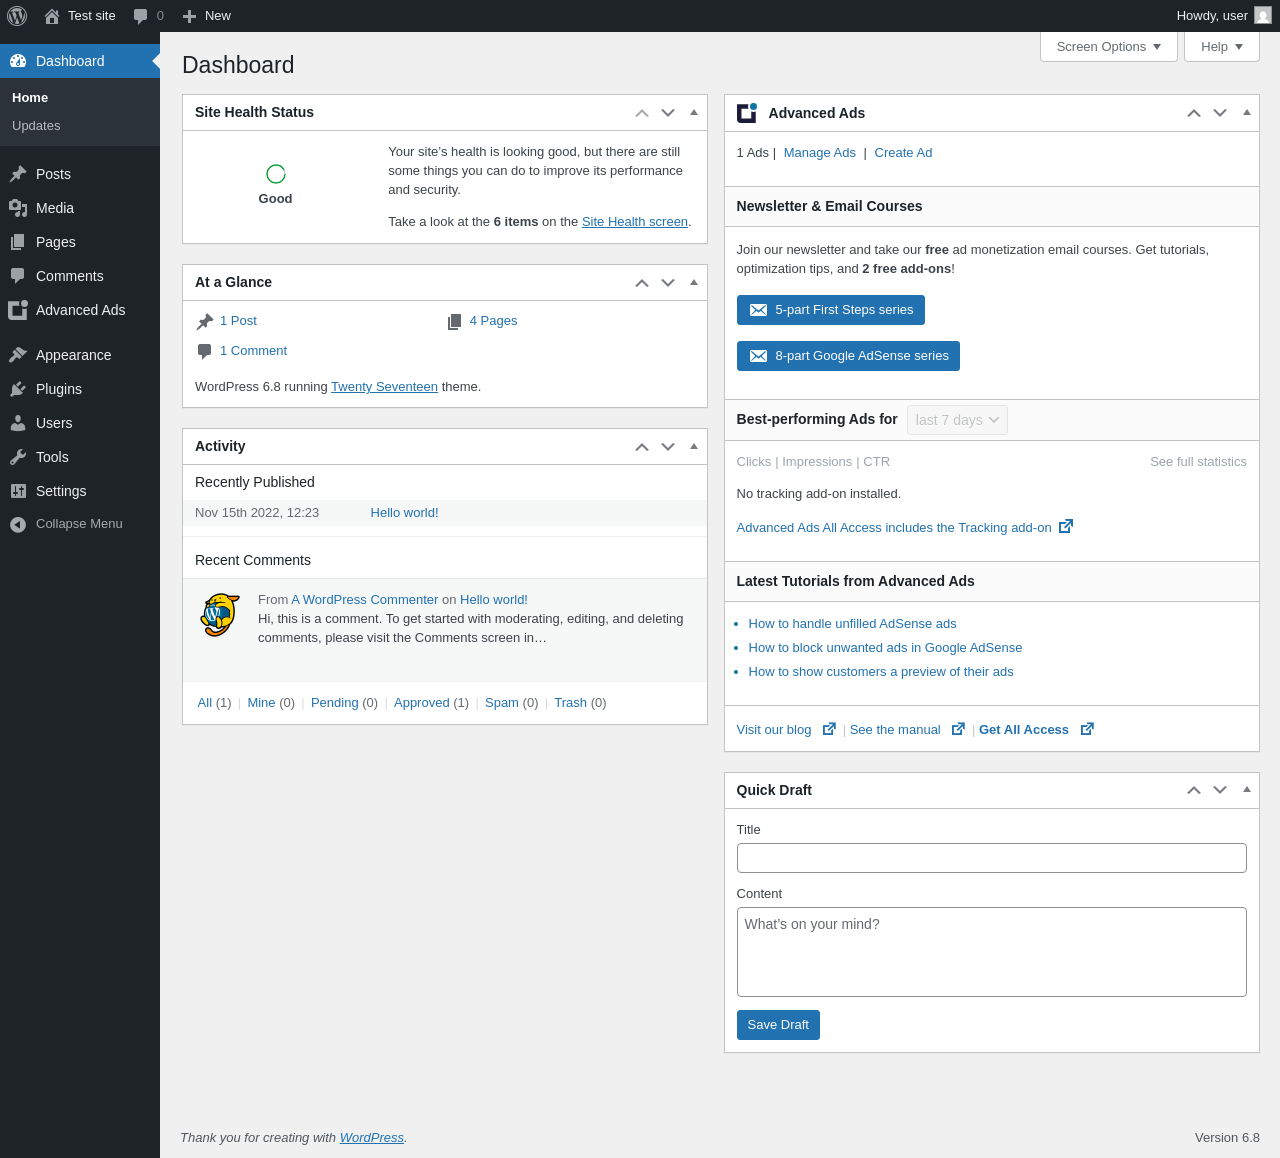
Task: Click the WordPress logo in admin bar
Action: [x=17, y=16]
